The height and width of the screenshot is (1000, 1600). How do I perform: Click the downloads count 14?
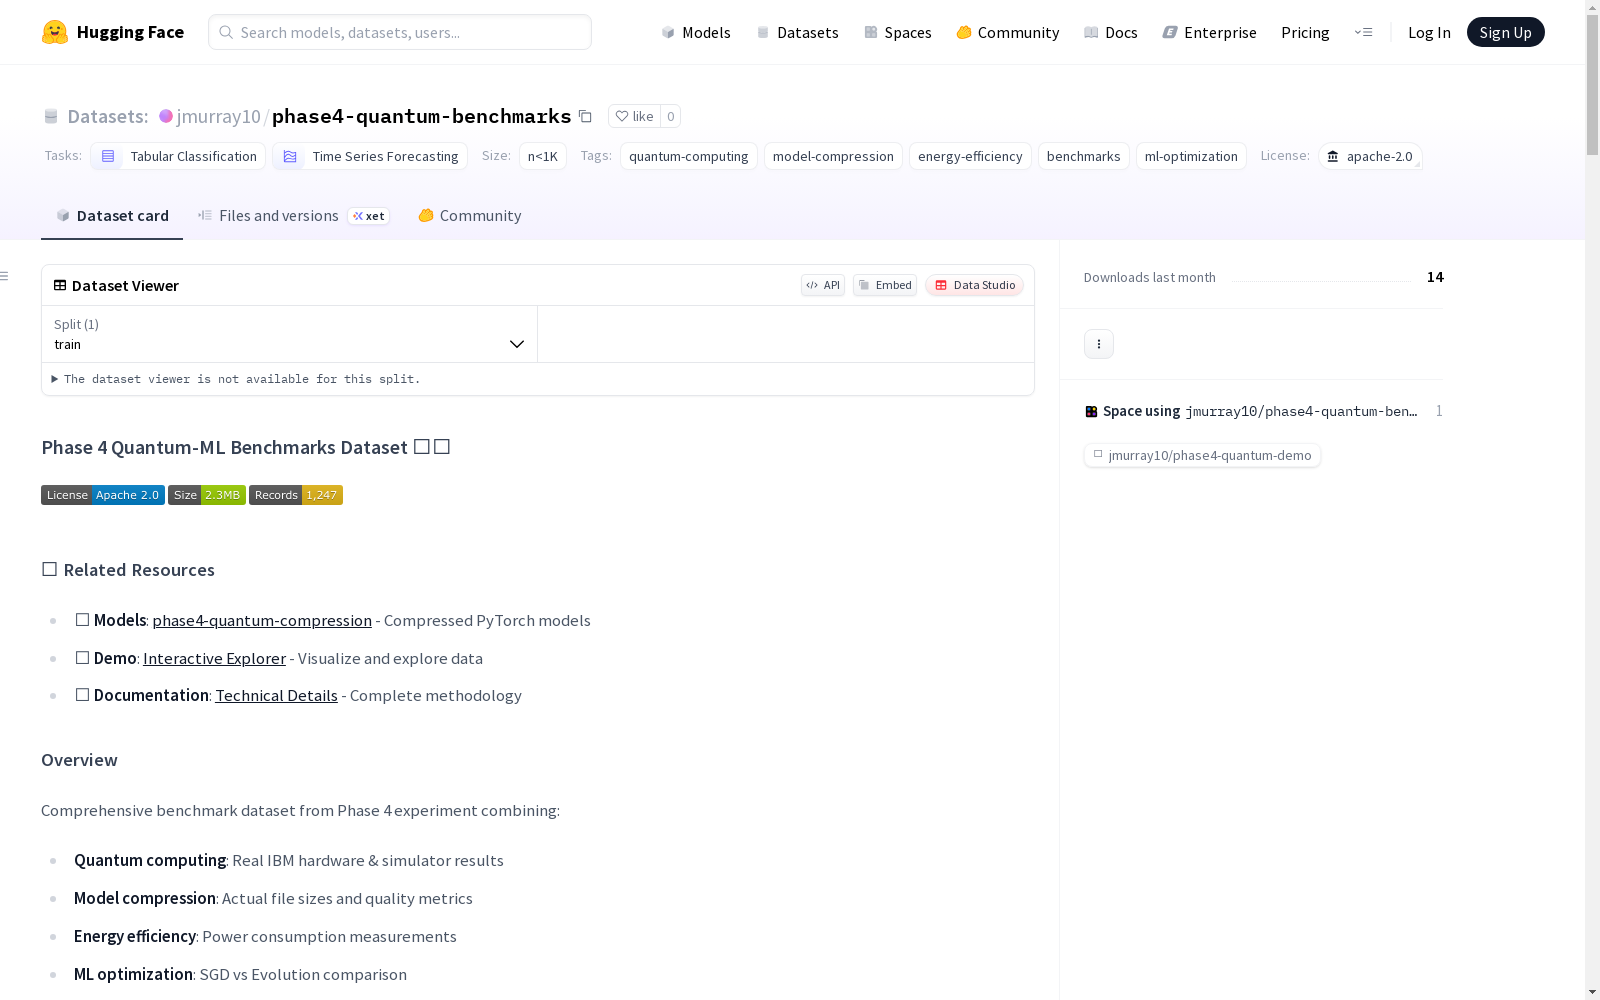pos(1435,277)
